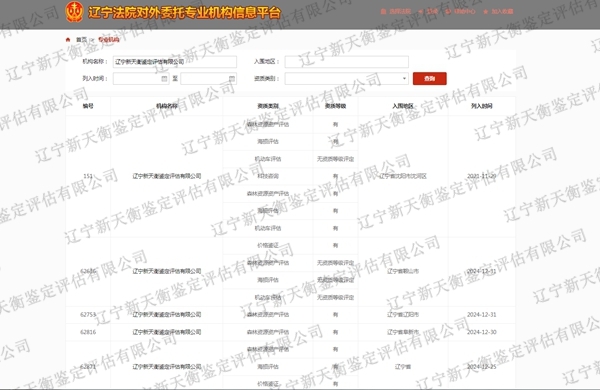
Task: Click the 2021-11-29 date cell
Action: 481,176
